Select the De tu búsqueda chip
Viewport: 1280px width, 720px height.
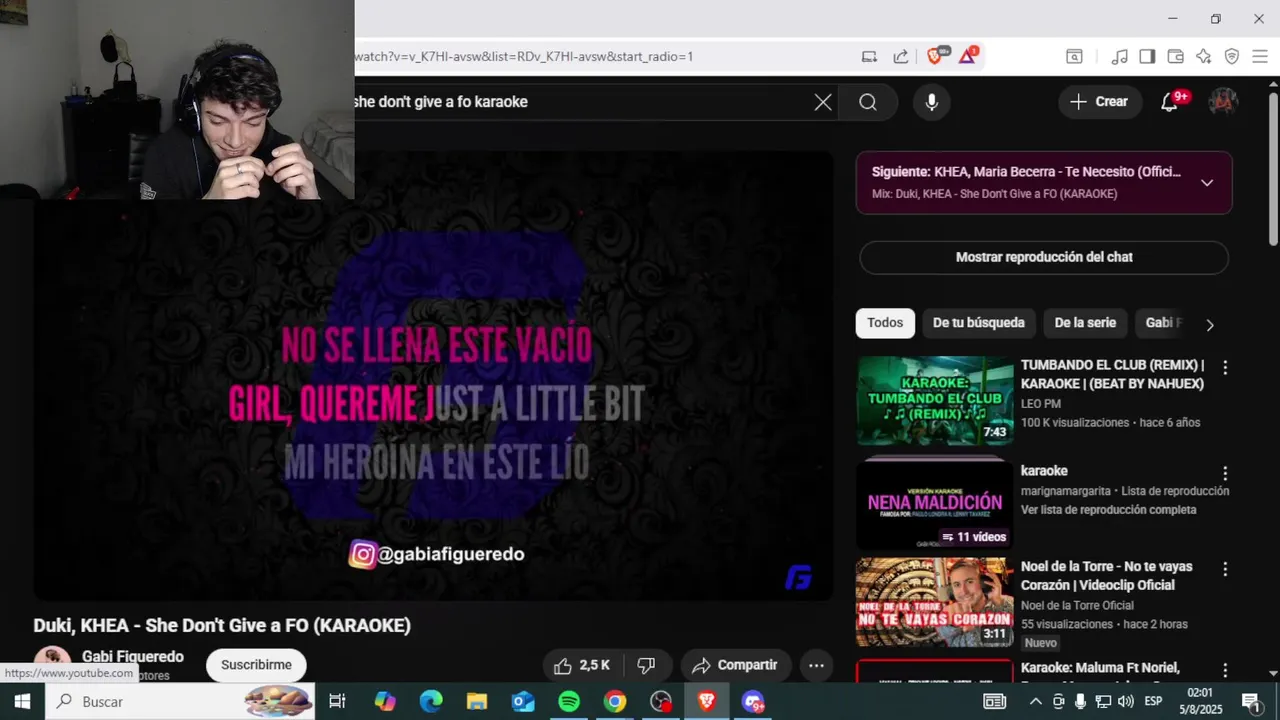click(978, 323)
